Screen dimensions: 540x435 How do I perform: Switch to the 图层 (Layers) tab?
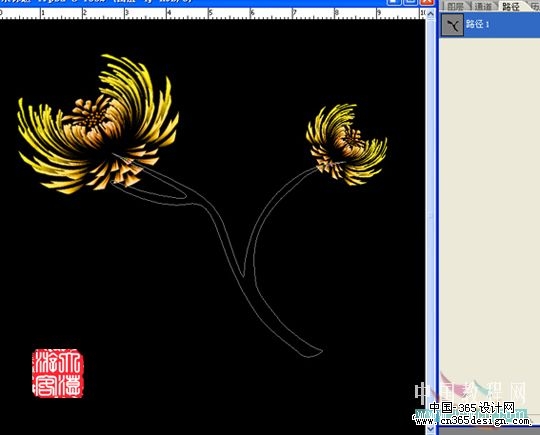(x=455, y=7)
